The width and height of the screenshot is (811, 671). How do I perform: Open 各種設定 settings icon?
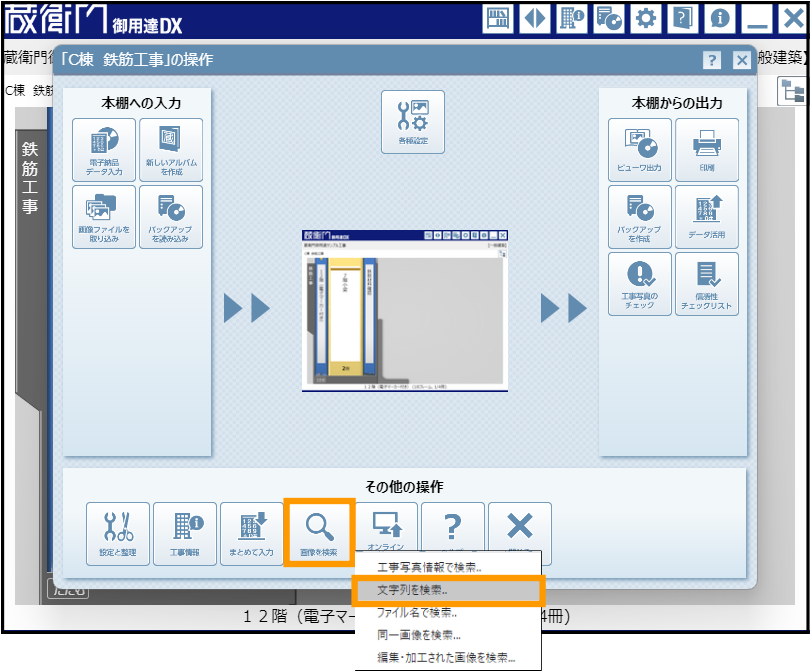[412, 122]
